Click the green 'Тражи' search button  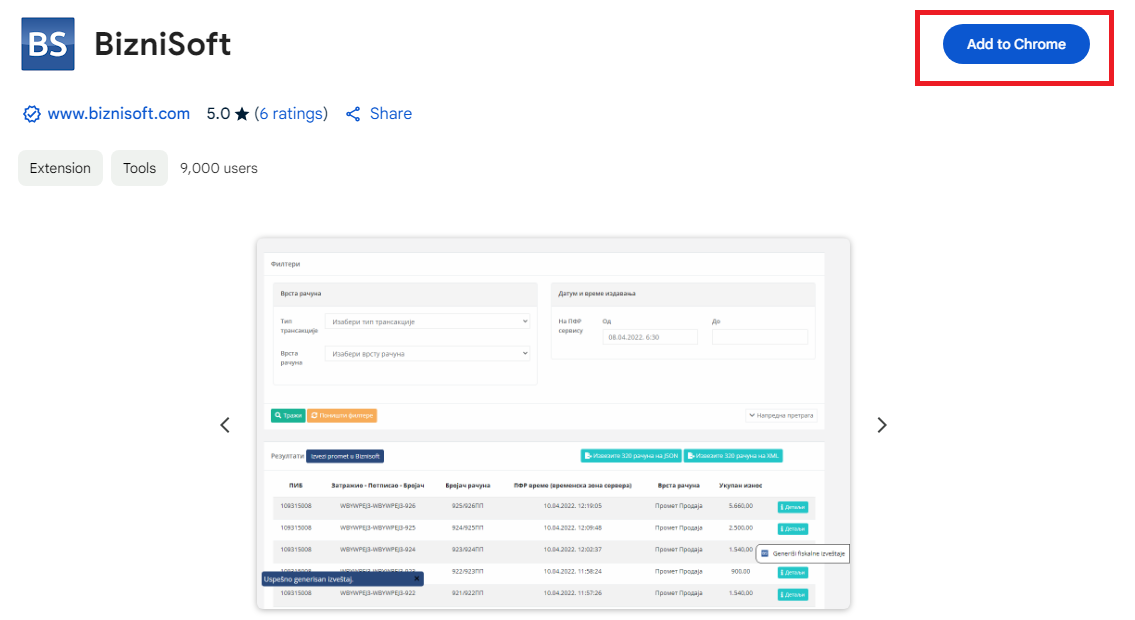(288, 415)
